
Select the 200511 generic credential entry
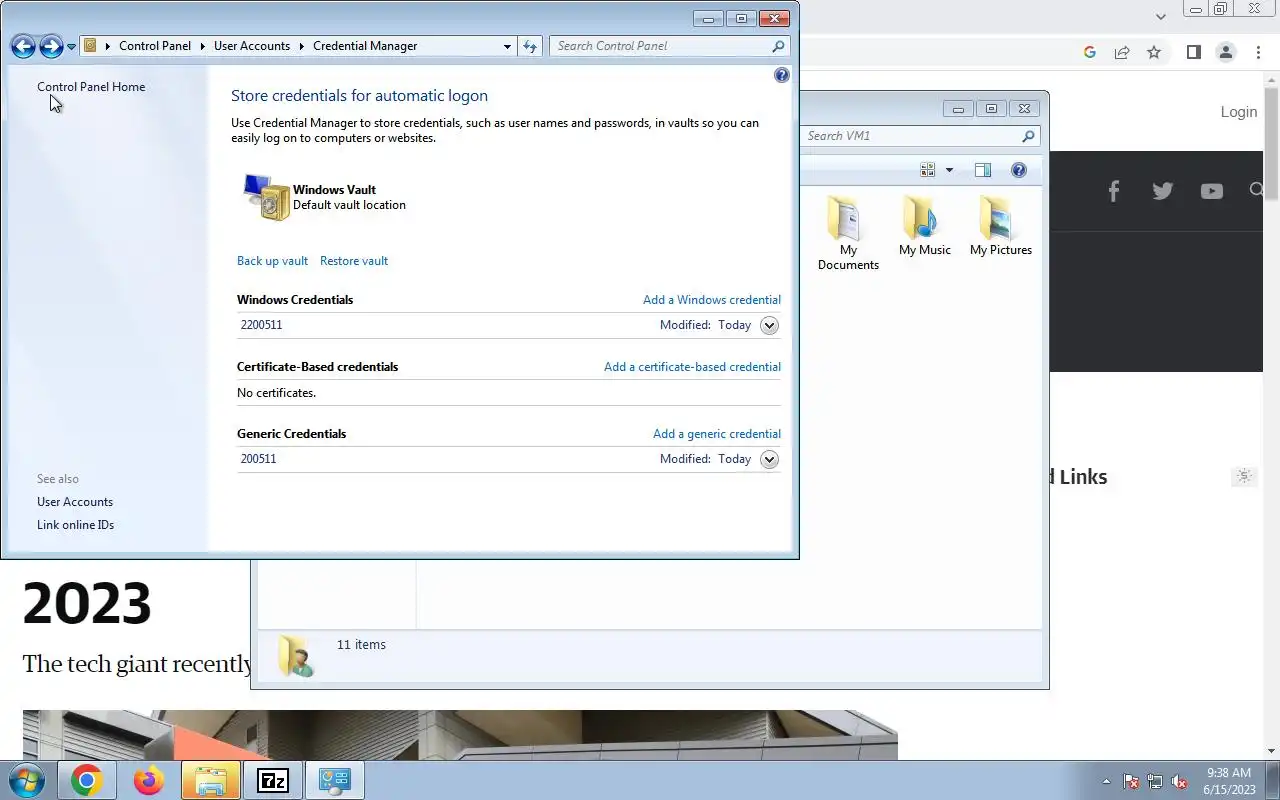[508, 459]
